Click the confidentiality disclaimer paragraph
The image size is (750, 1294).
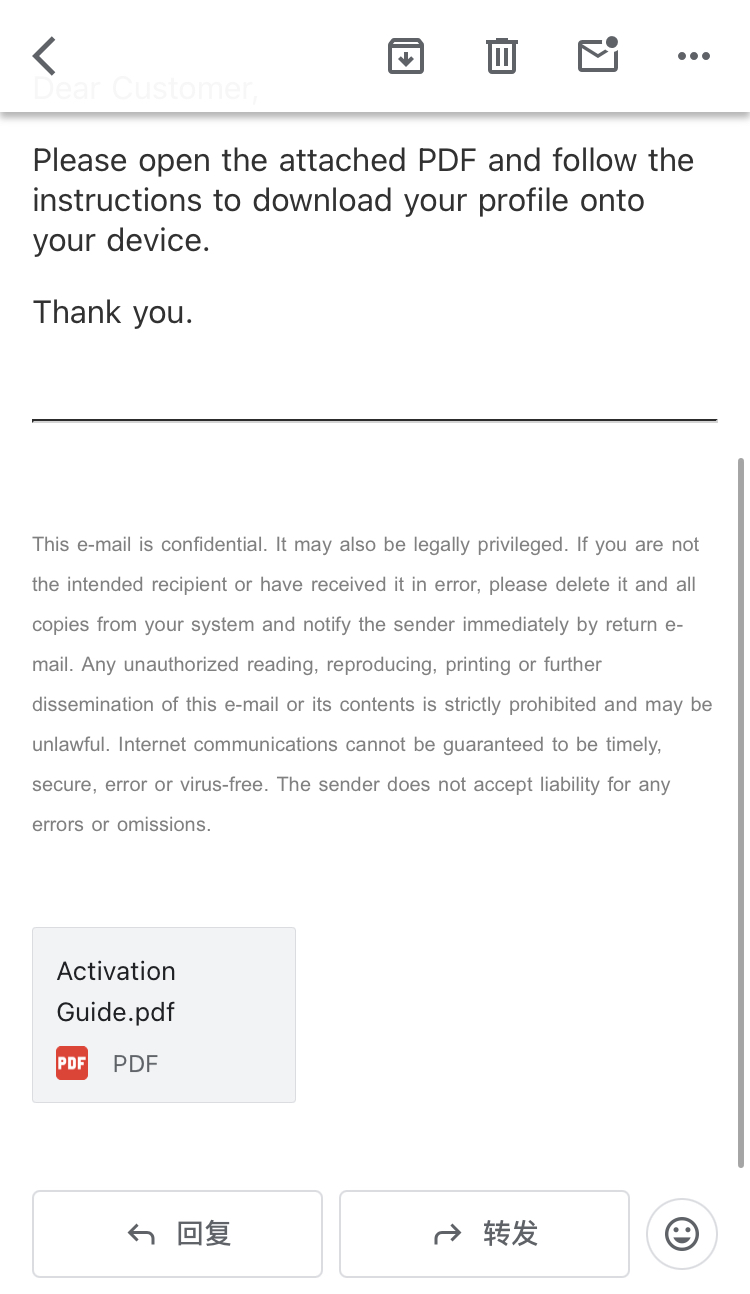coord(372,684)
